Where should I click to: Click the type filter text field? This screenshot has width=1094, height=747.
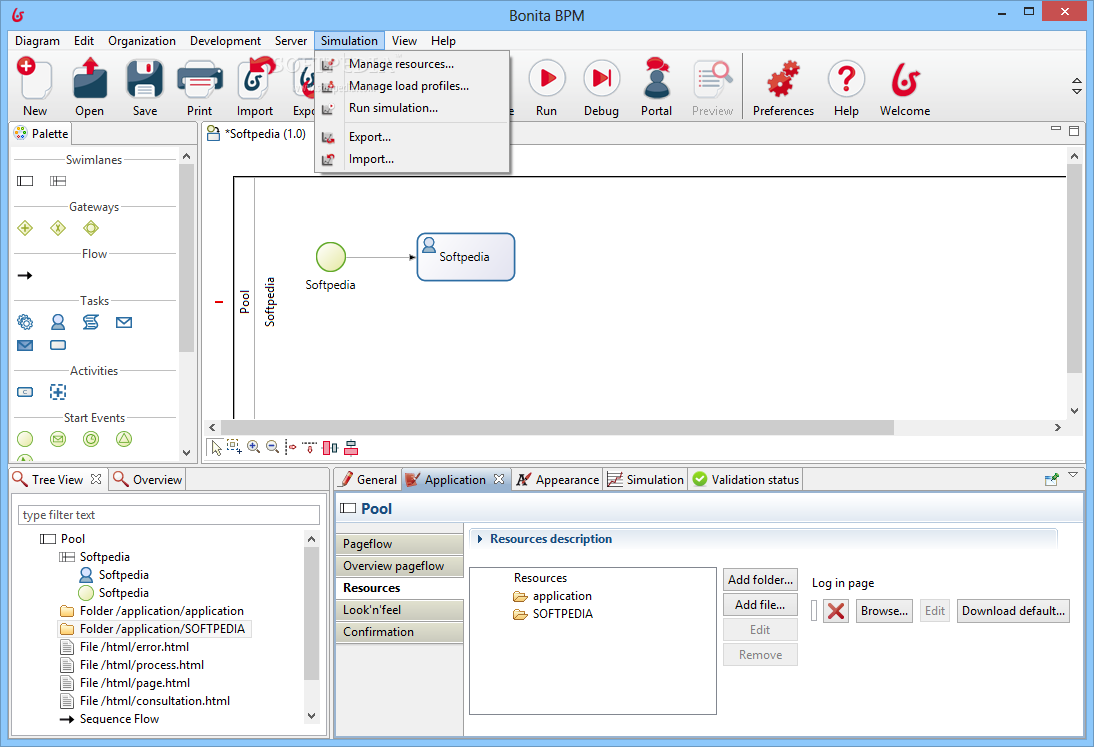click(x=169, y=515)
